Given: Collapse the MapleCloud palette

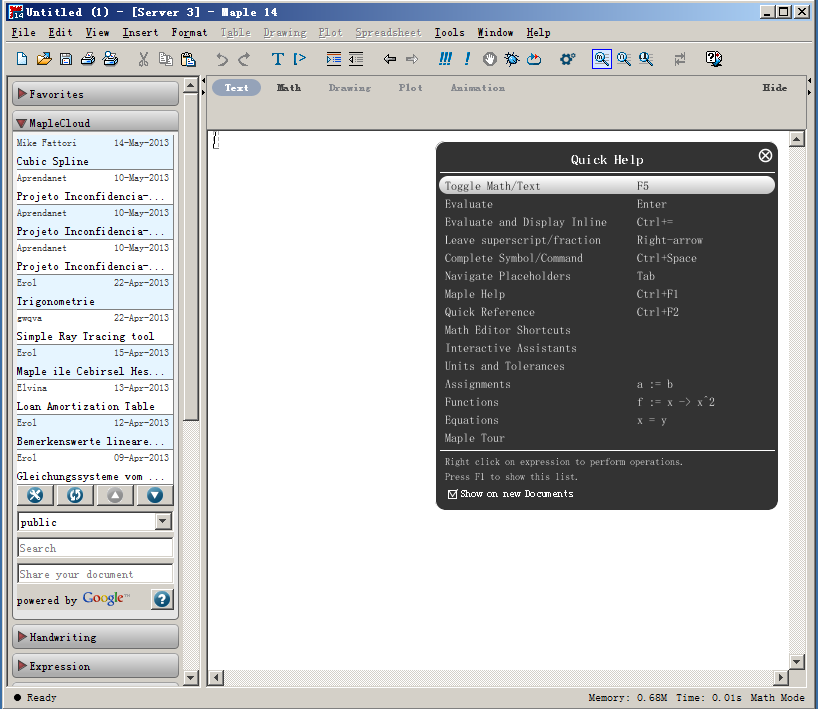Looking at the screenshot, I should pos(95,123).
